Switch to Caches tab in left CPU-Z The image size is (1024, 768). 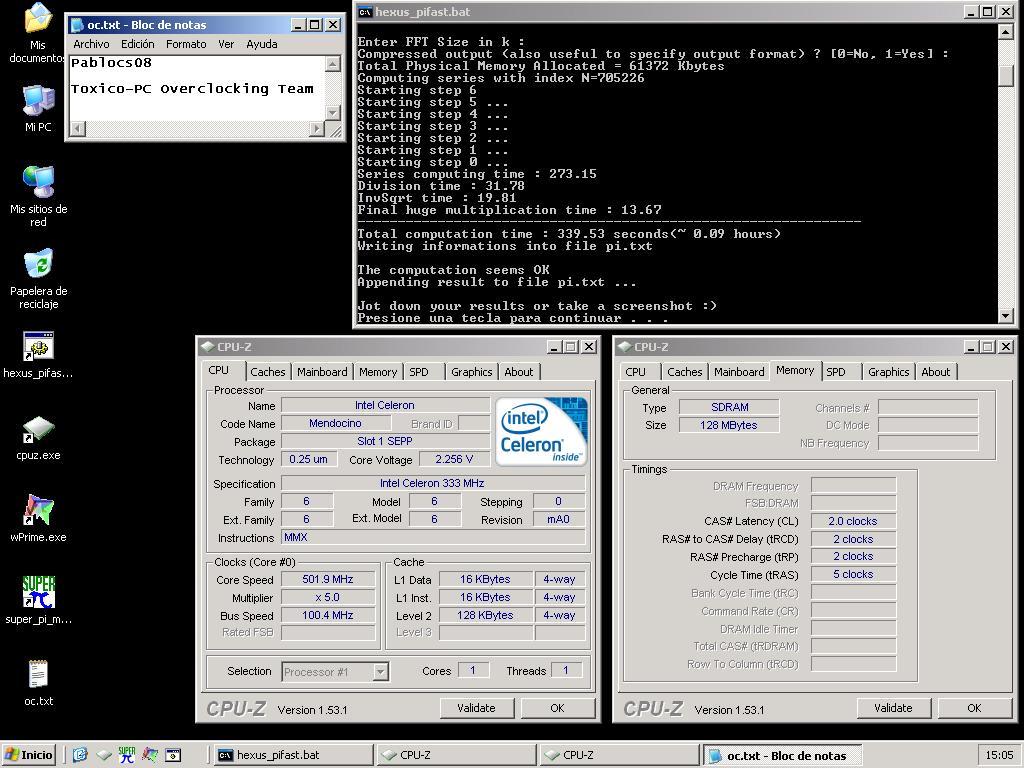coord(268,372)
